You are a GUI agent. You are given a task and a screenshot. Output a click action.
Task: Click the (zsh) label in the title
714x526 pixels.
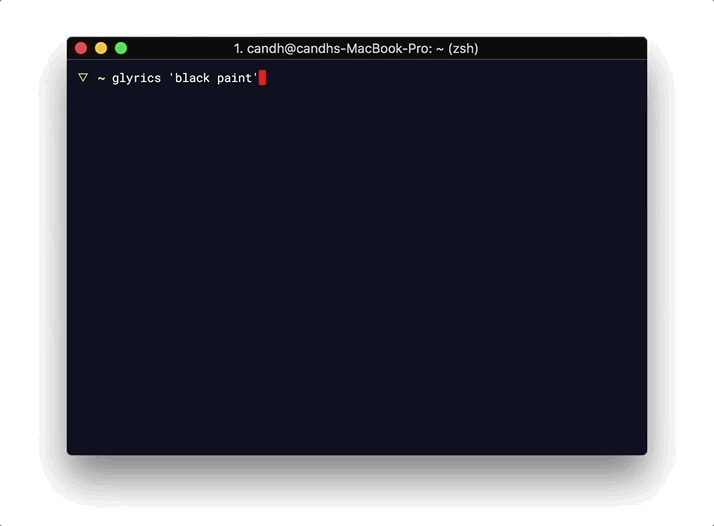[x=463, y=49]
